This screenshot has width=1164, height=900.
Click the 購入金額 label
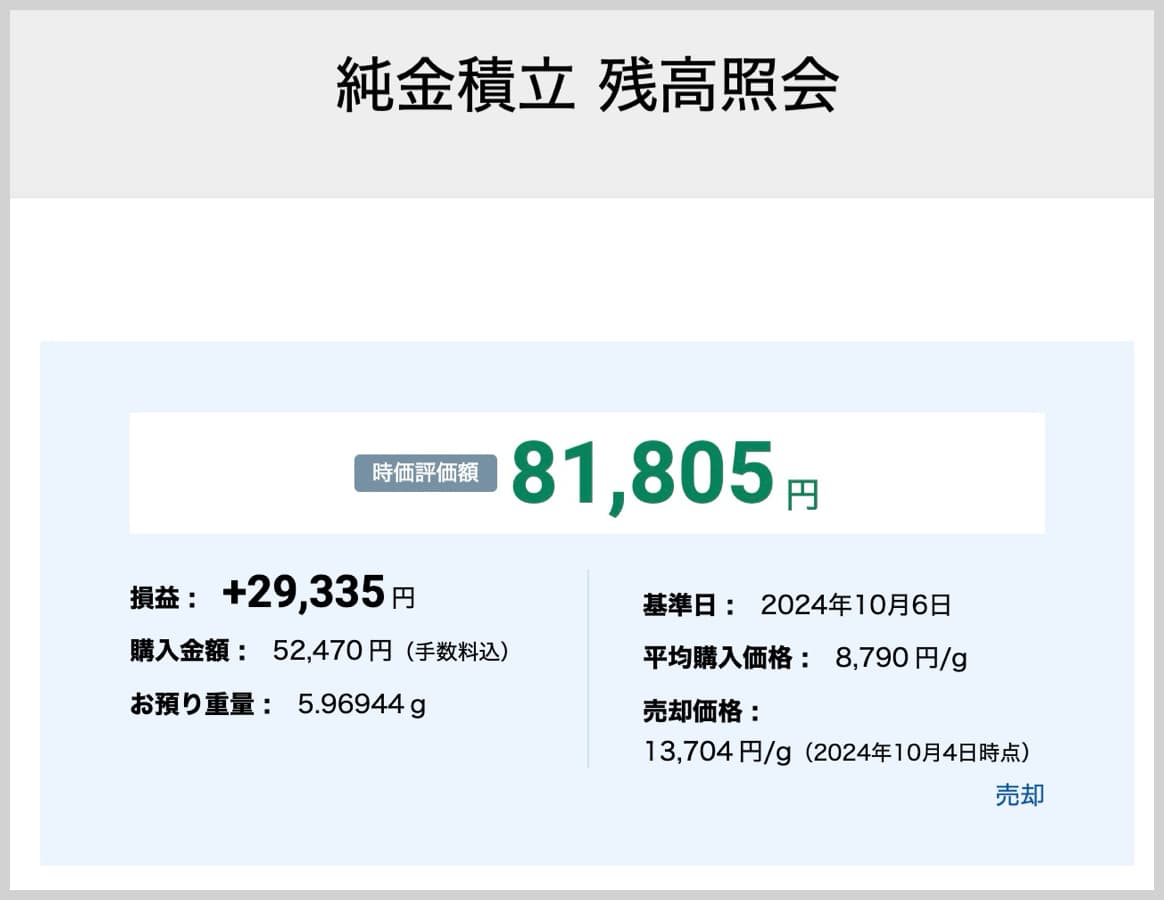click(190, 652)
